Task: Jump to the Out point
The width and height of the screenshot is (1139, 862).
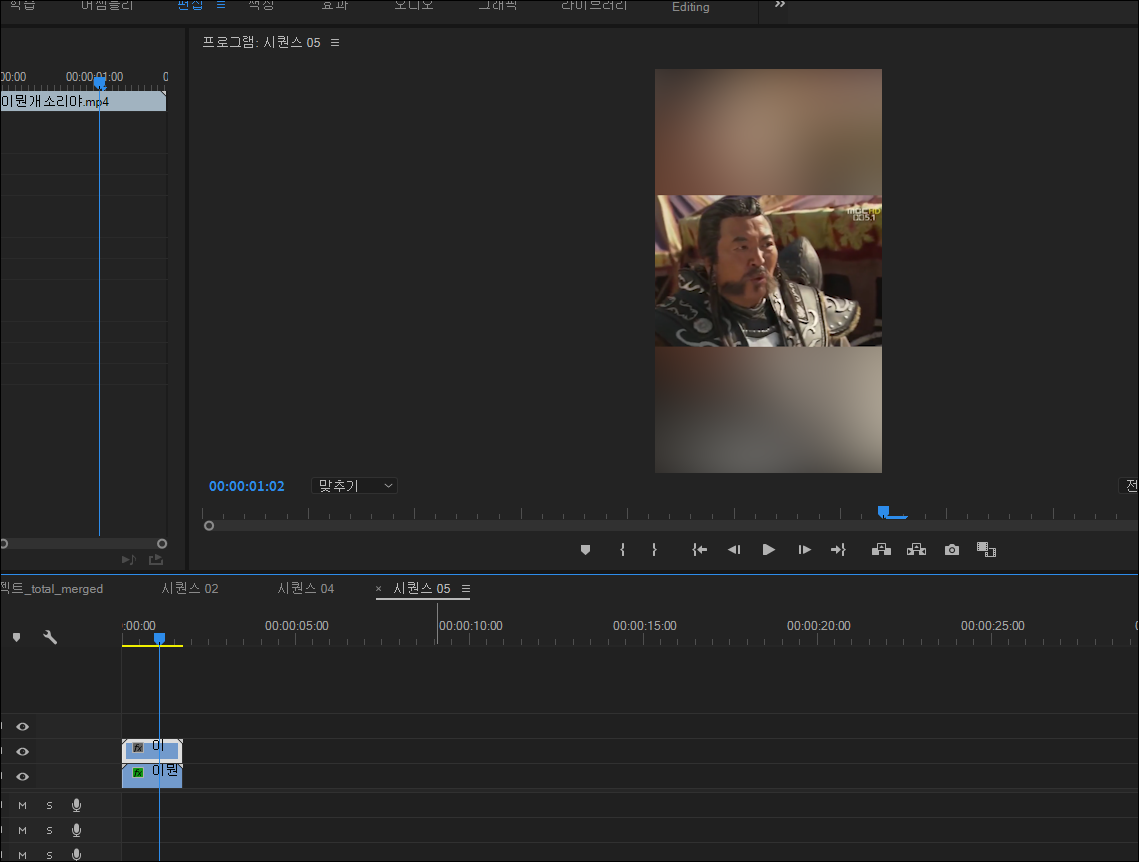Action: 838,550
